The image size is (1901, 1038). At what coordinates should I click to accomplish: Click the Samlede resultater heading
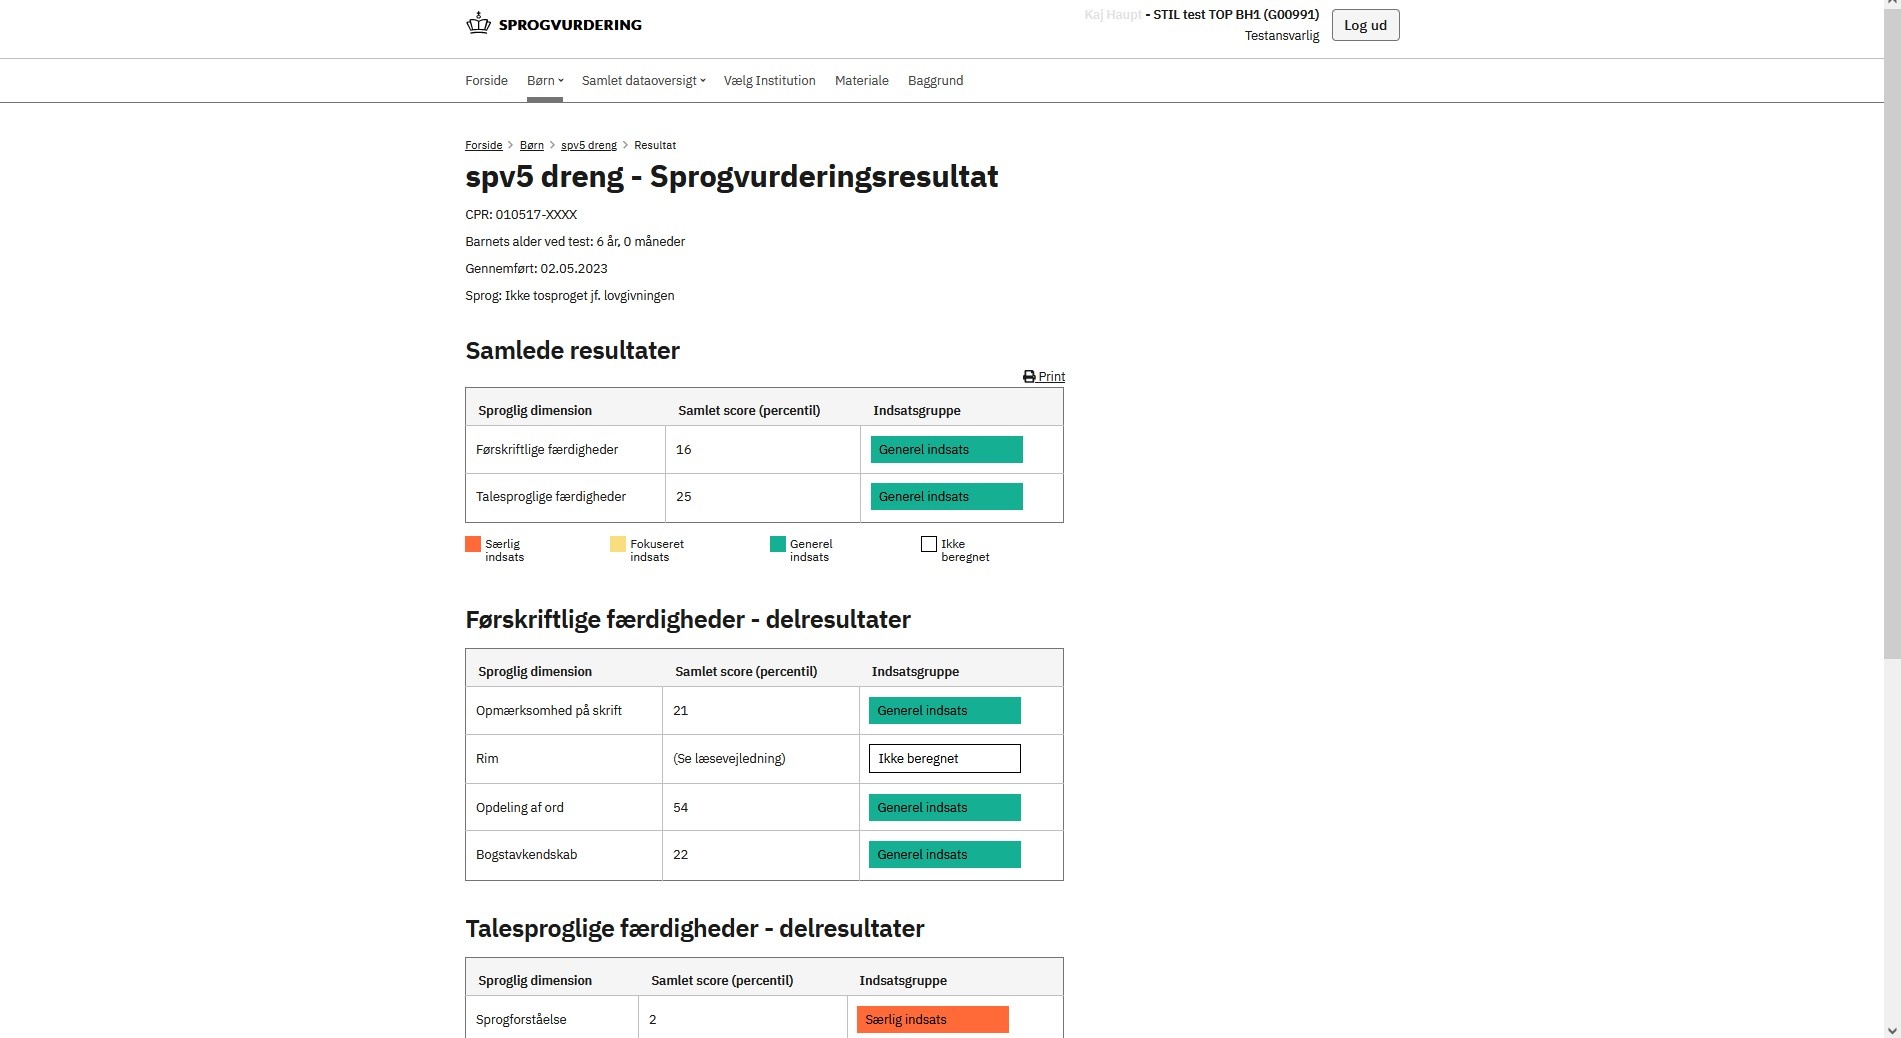click(x=572, y=351)
